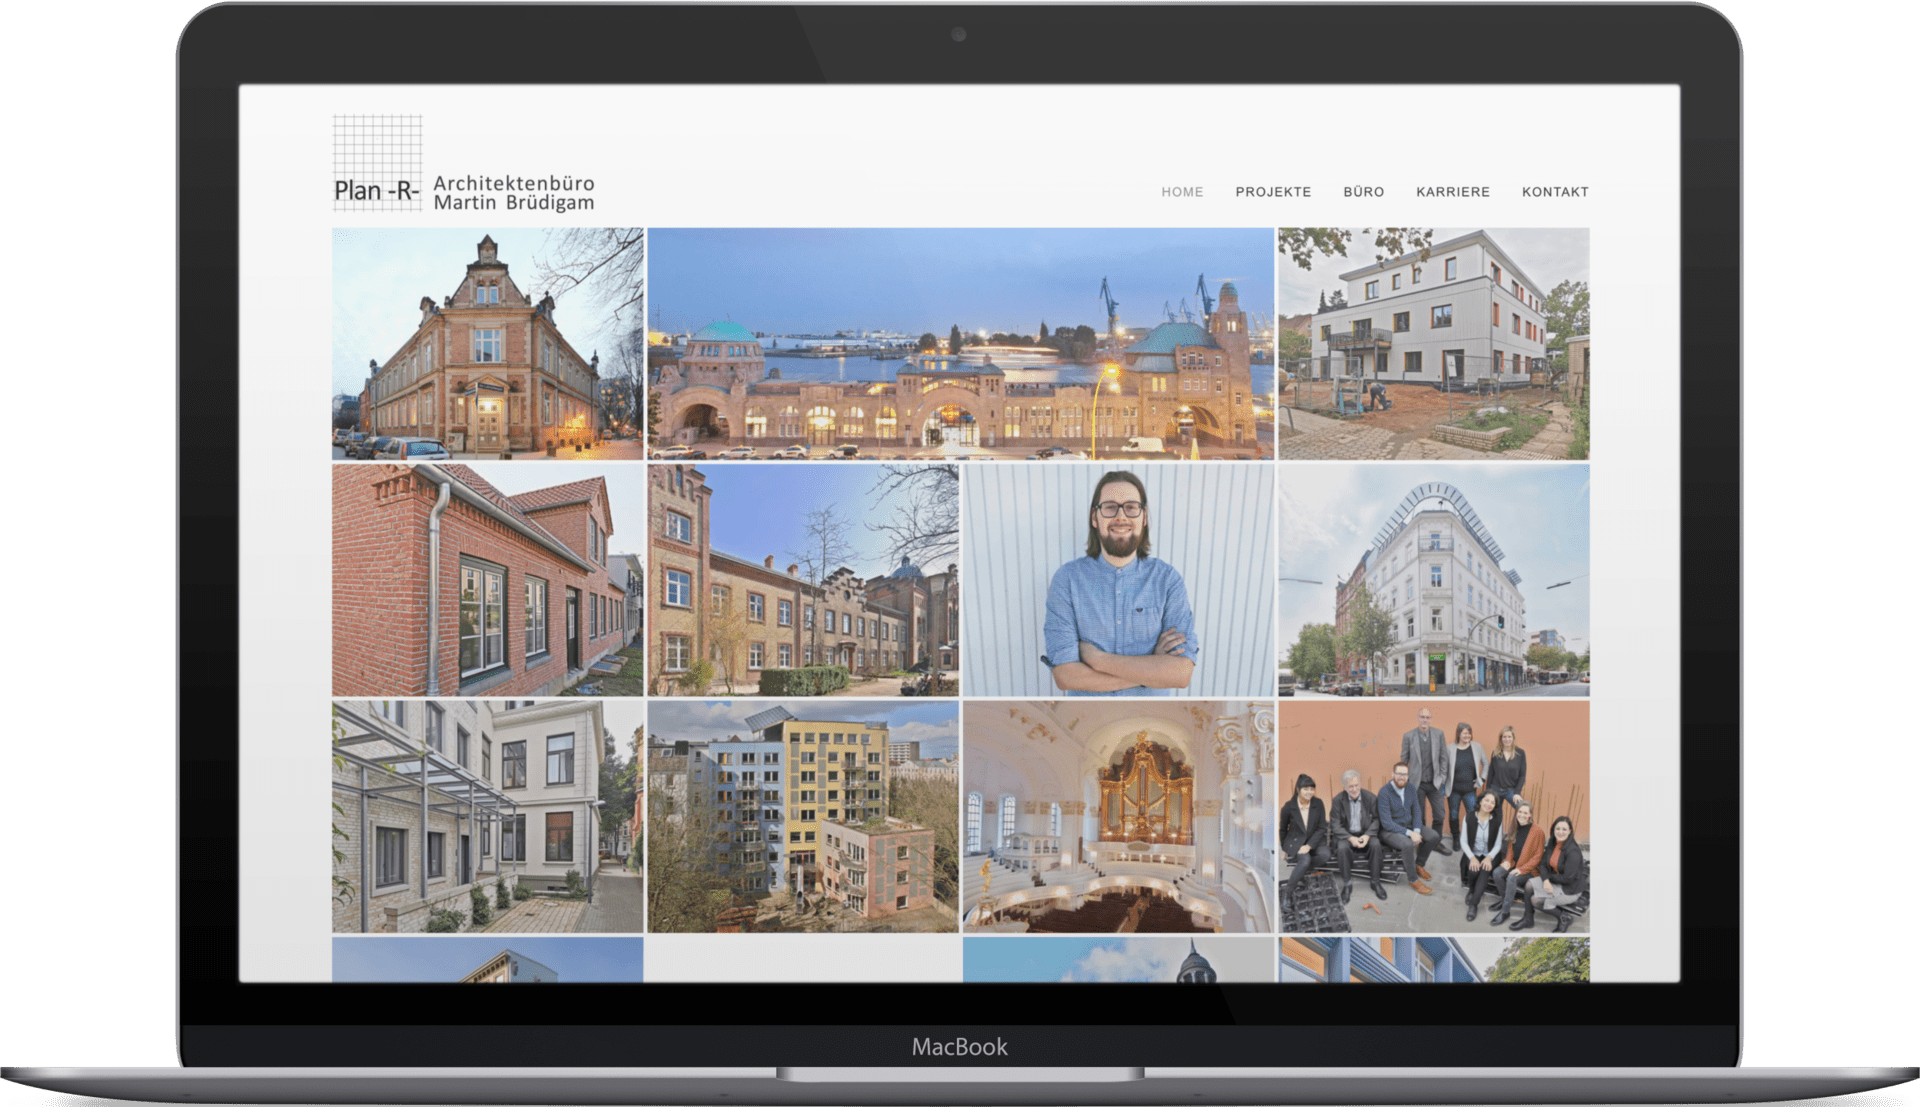View the church interior with organ photo
The height and width of the screenshot is (1107, 1920).
1118,816
